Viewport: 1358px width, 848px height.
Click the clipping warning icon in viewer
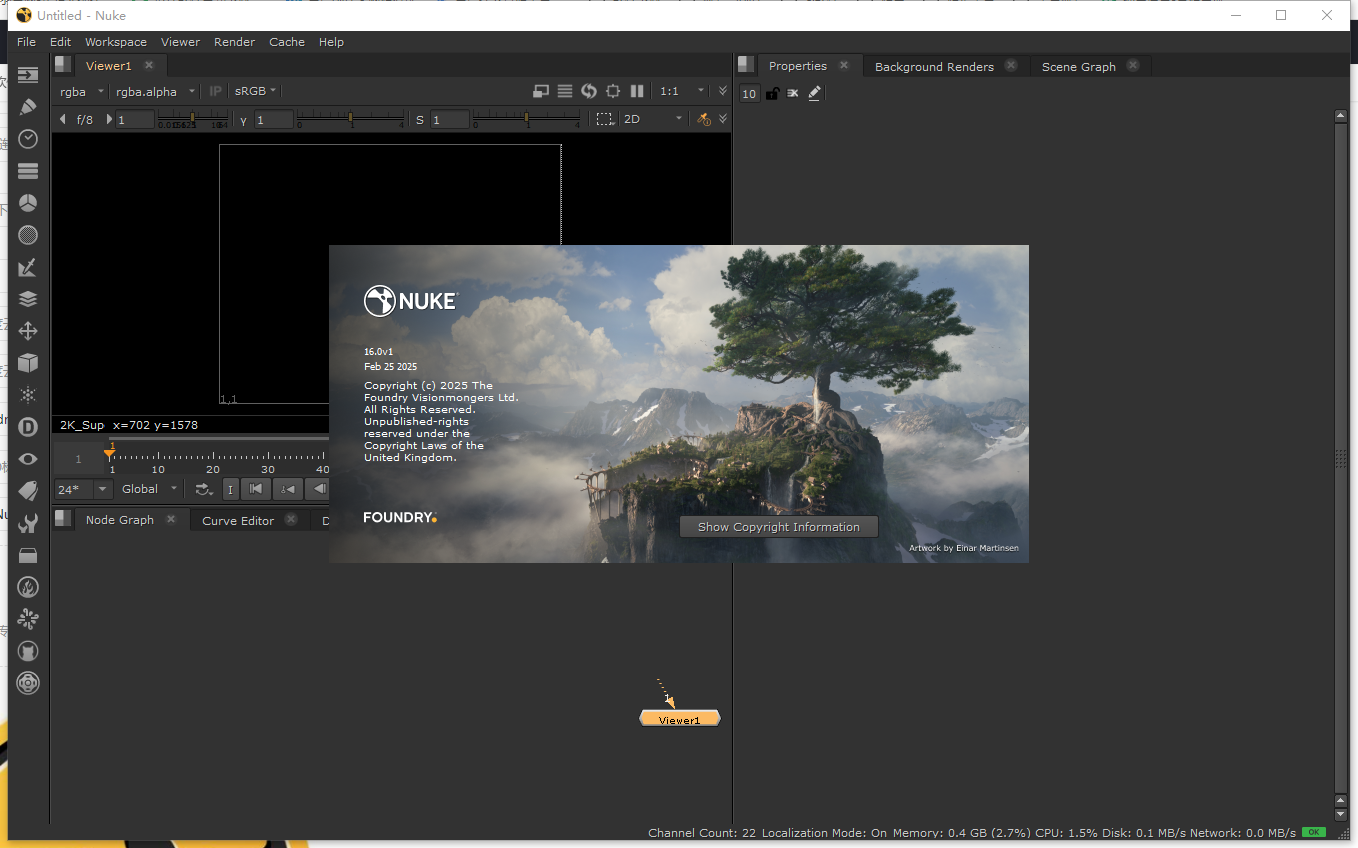541,91
